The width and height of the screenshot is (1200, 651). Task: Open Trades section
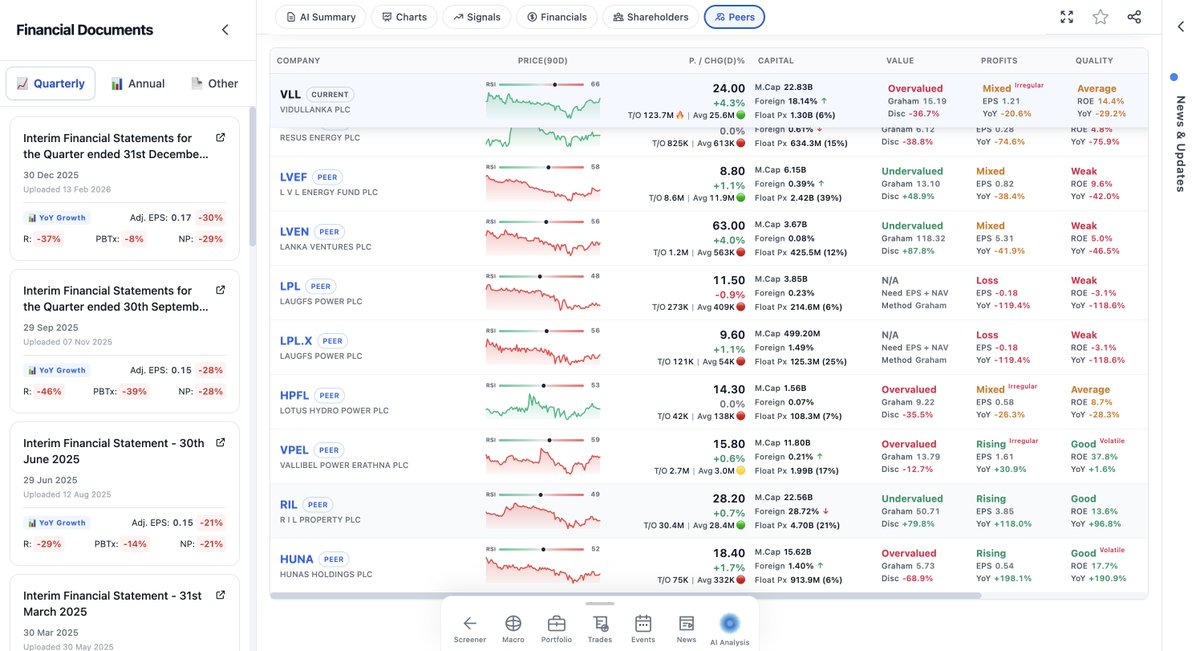pyautogui.click(x=600, y=629)
